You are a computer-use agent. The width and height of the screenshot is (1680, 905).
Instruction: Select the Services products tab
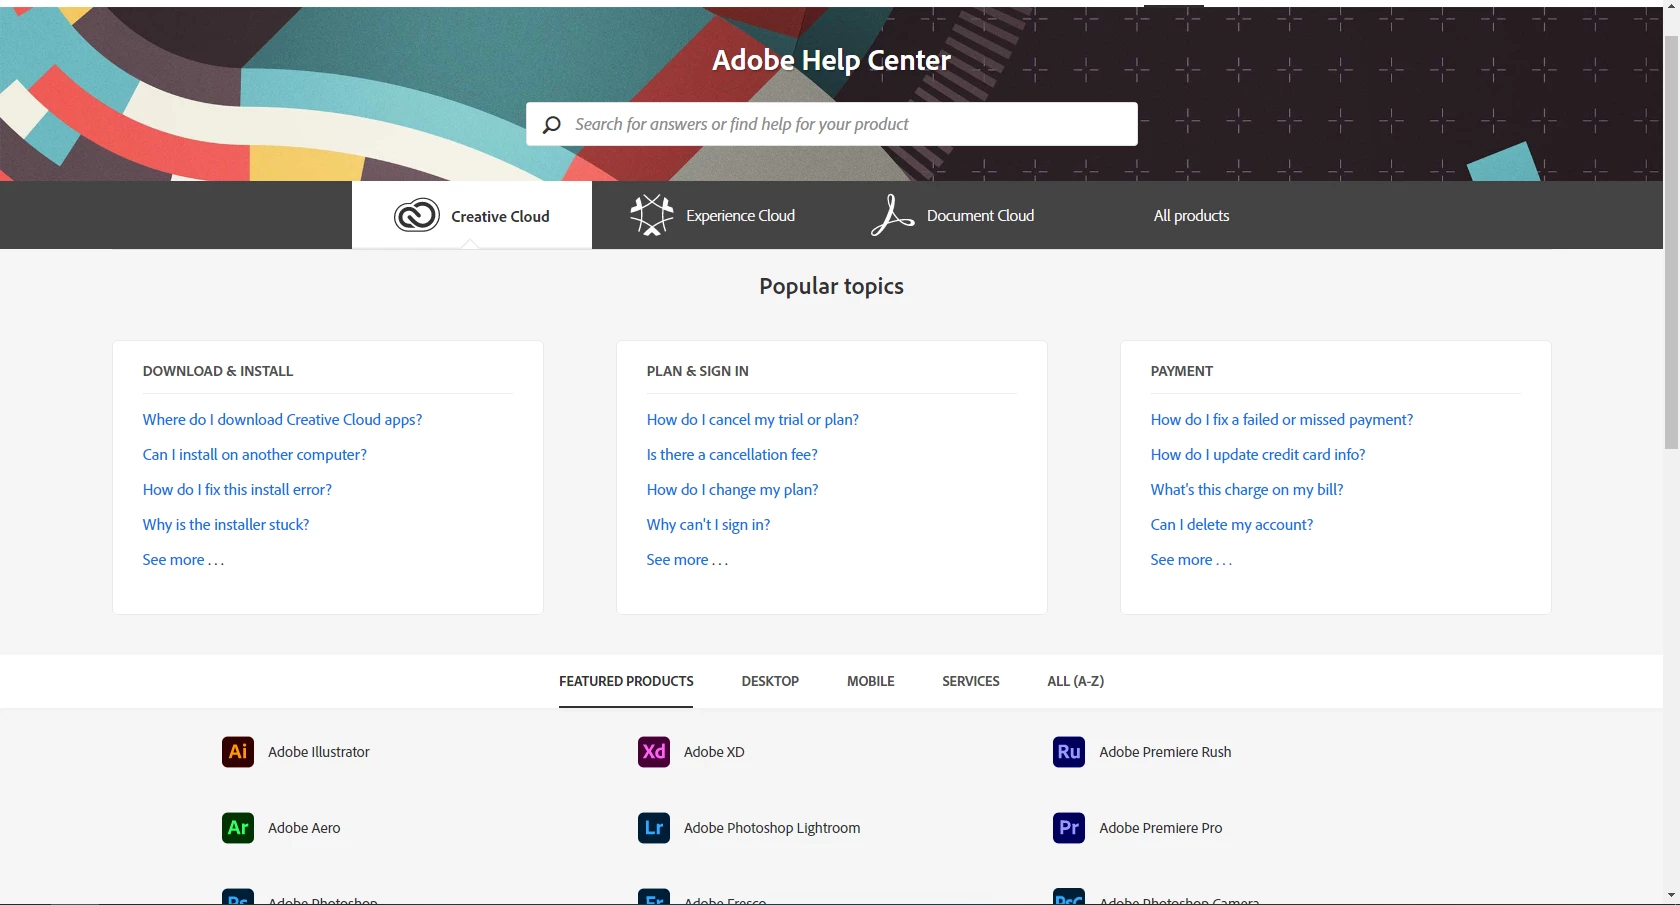(x=971, y=681)
